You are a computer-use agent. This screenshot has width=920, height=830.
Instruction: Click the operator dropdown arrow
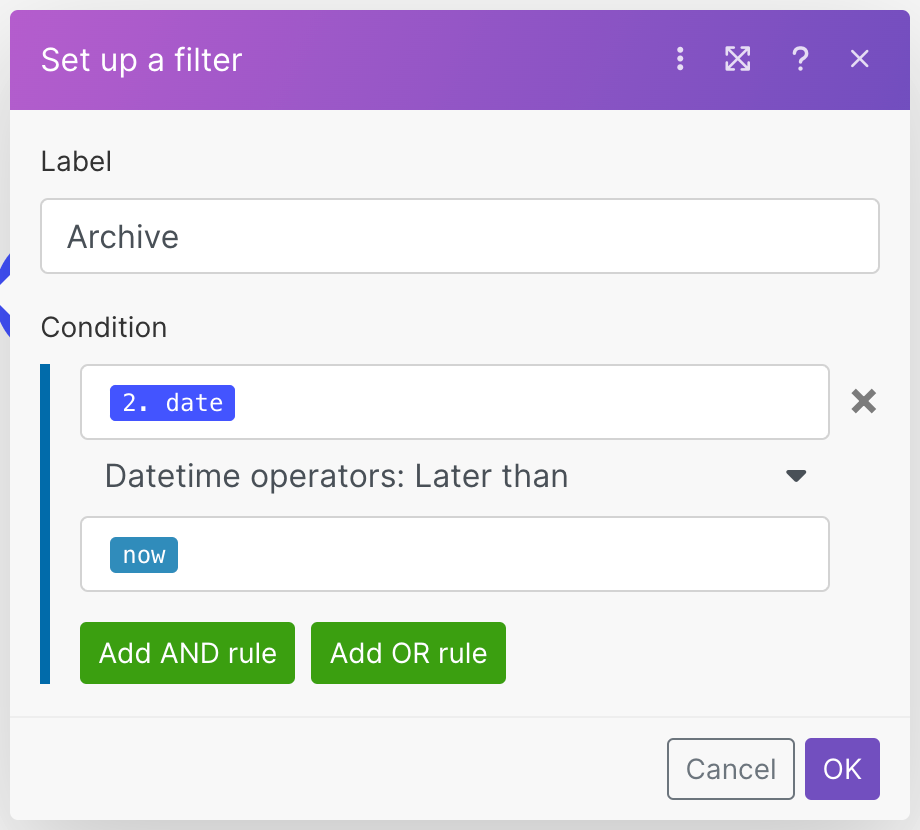[796, 476]
